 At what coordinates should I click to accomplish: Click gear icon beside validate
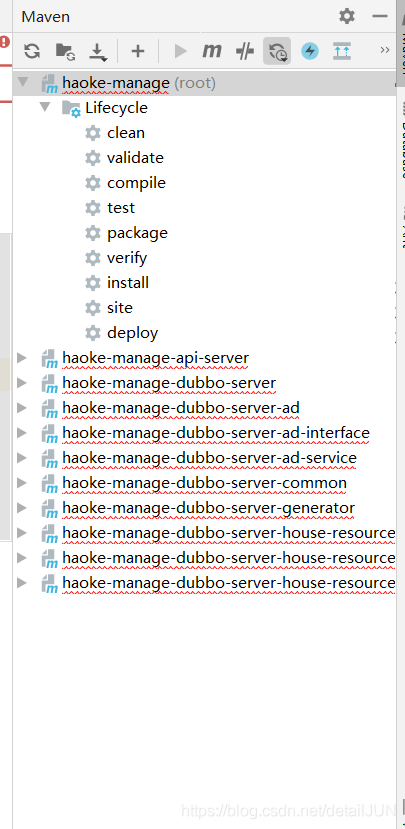point(93,158)
